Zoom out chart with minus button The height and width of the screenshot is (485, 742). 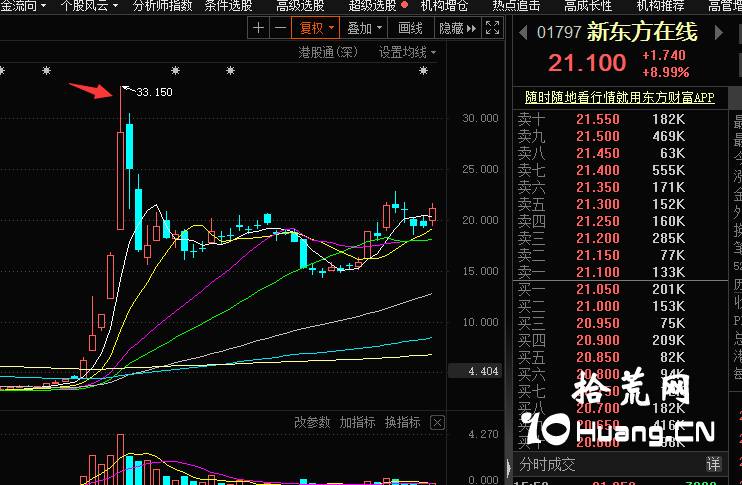click(280, 28)
